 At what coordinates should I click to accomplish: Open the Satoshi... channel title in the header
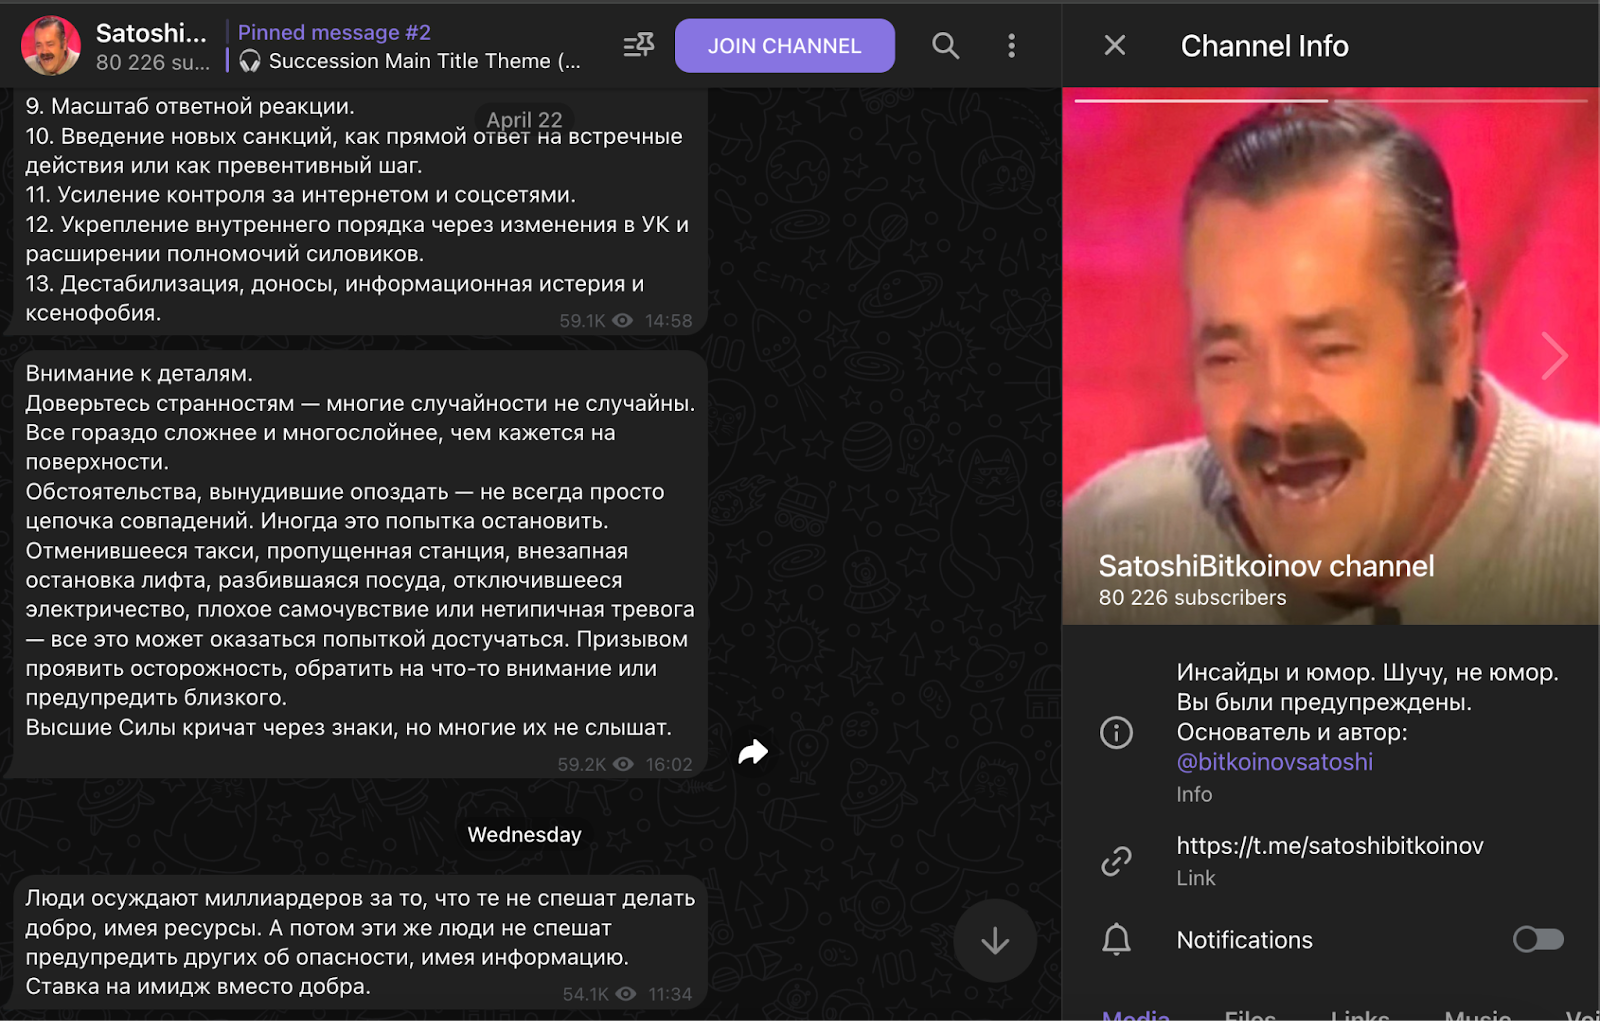pos(151,33)
